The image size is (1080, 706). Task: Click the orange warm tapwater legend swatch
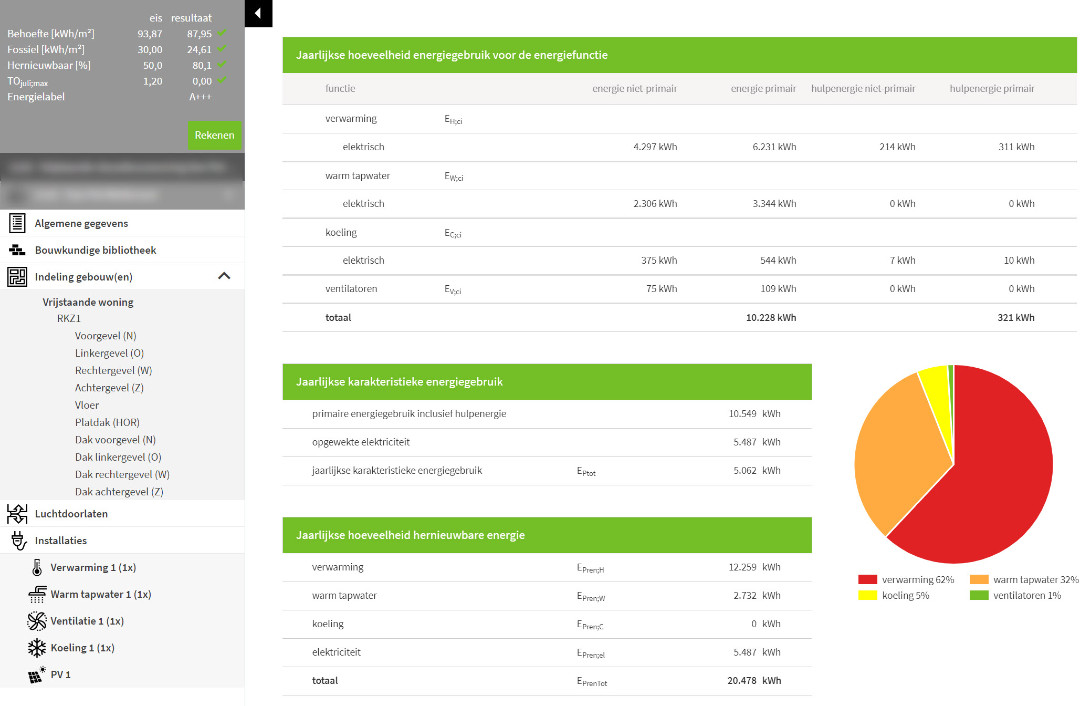point(978,580)
